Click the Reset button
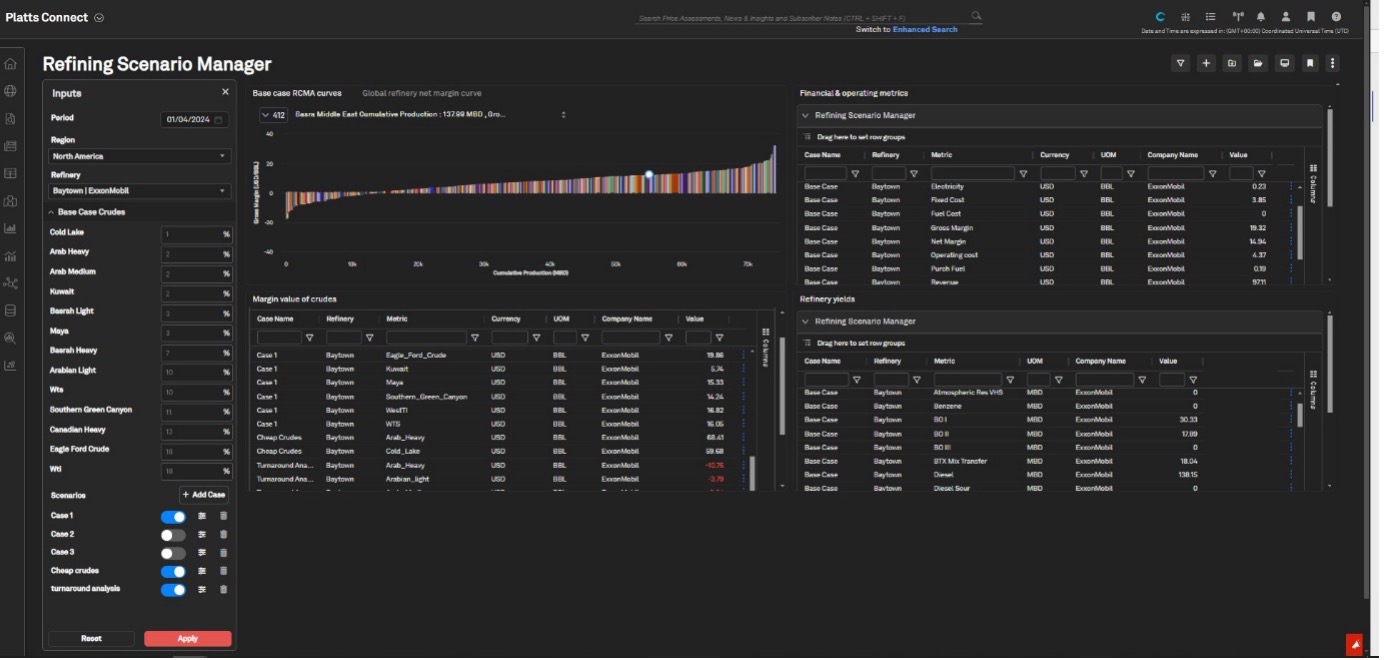 pos(91,639)
